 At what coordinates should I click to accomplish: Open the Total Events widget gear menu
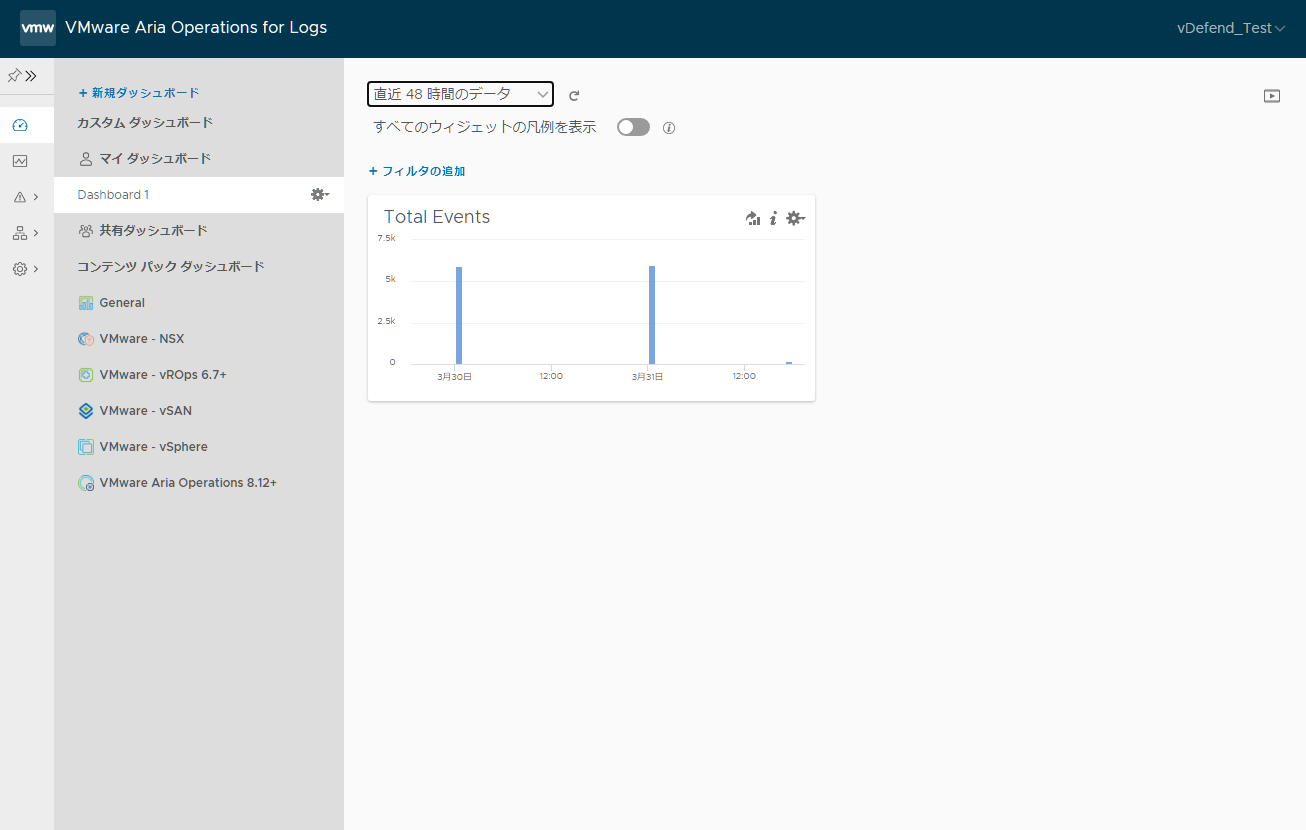point(796,218)
